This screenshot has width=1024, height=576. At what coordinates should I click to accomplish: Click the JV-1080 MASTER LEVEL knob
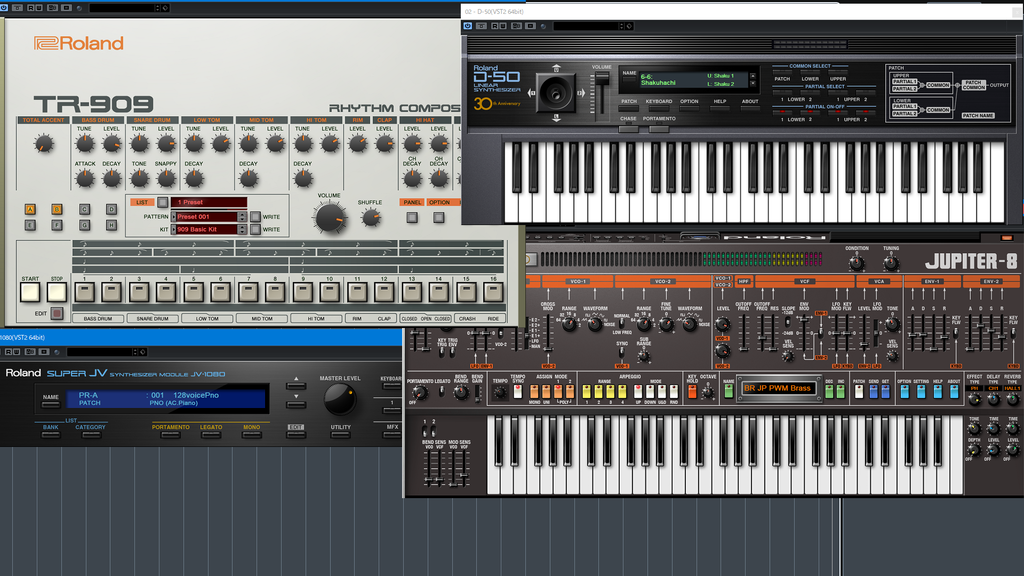pos(340,399)
